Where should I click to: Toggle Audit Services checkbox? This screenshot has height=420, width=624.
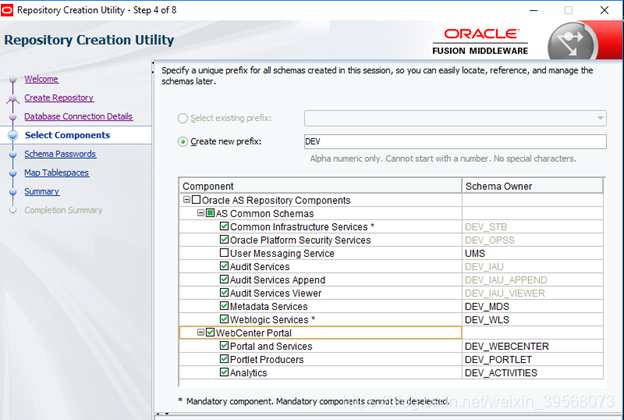[x=224, y=266]
